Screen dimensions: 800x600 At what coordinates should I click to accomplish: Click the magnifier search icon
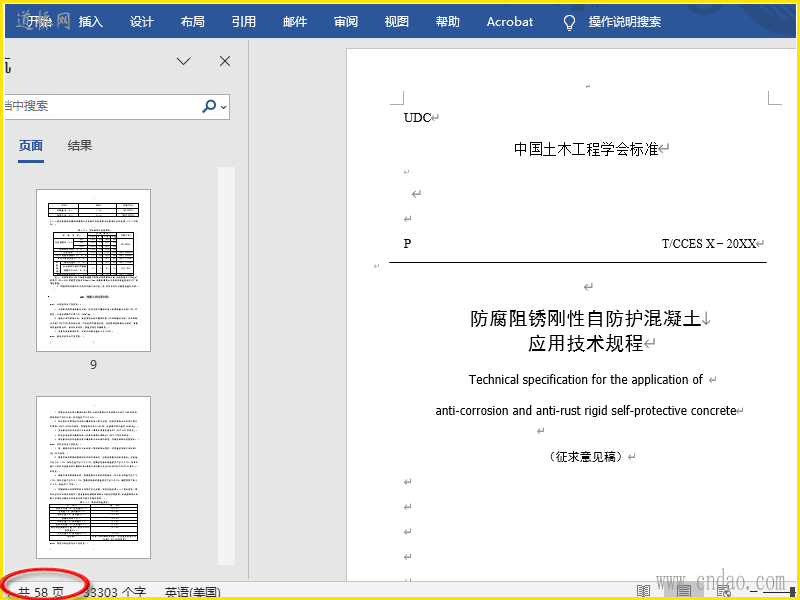209,106
